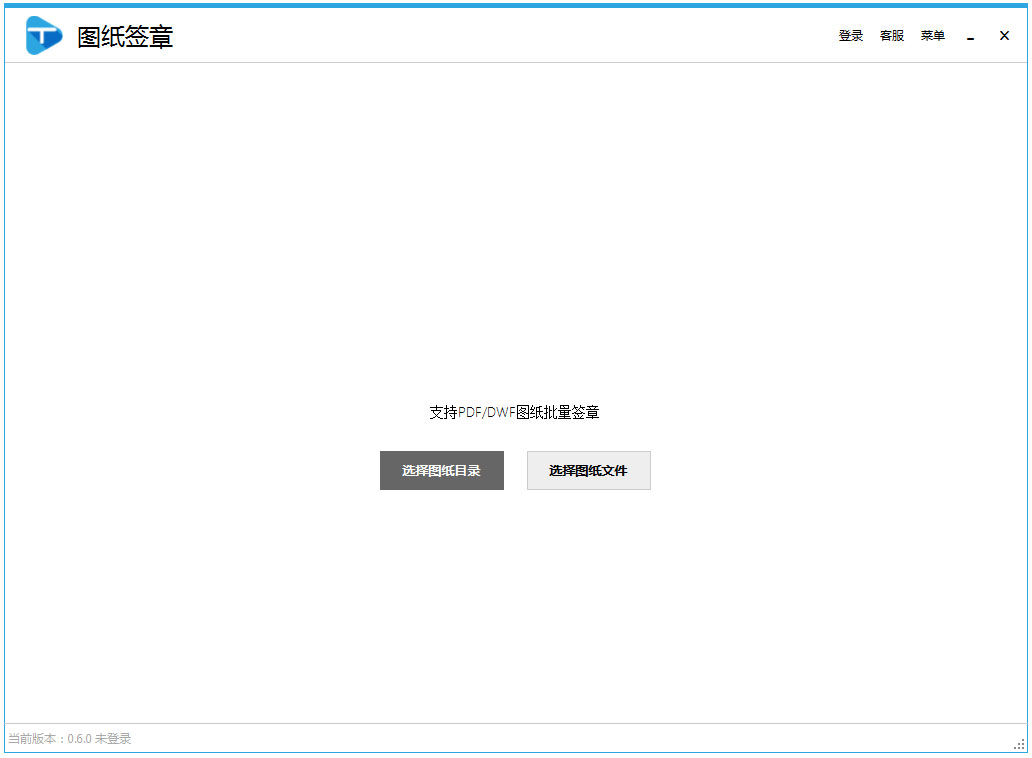Click the empty drawing workspace area
Screen dimensions: 1032x758
(516, 230)
